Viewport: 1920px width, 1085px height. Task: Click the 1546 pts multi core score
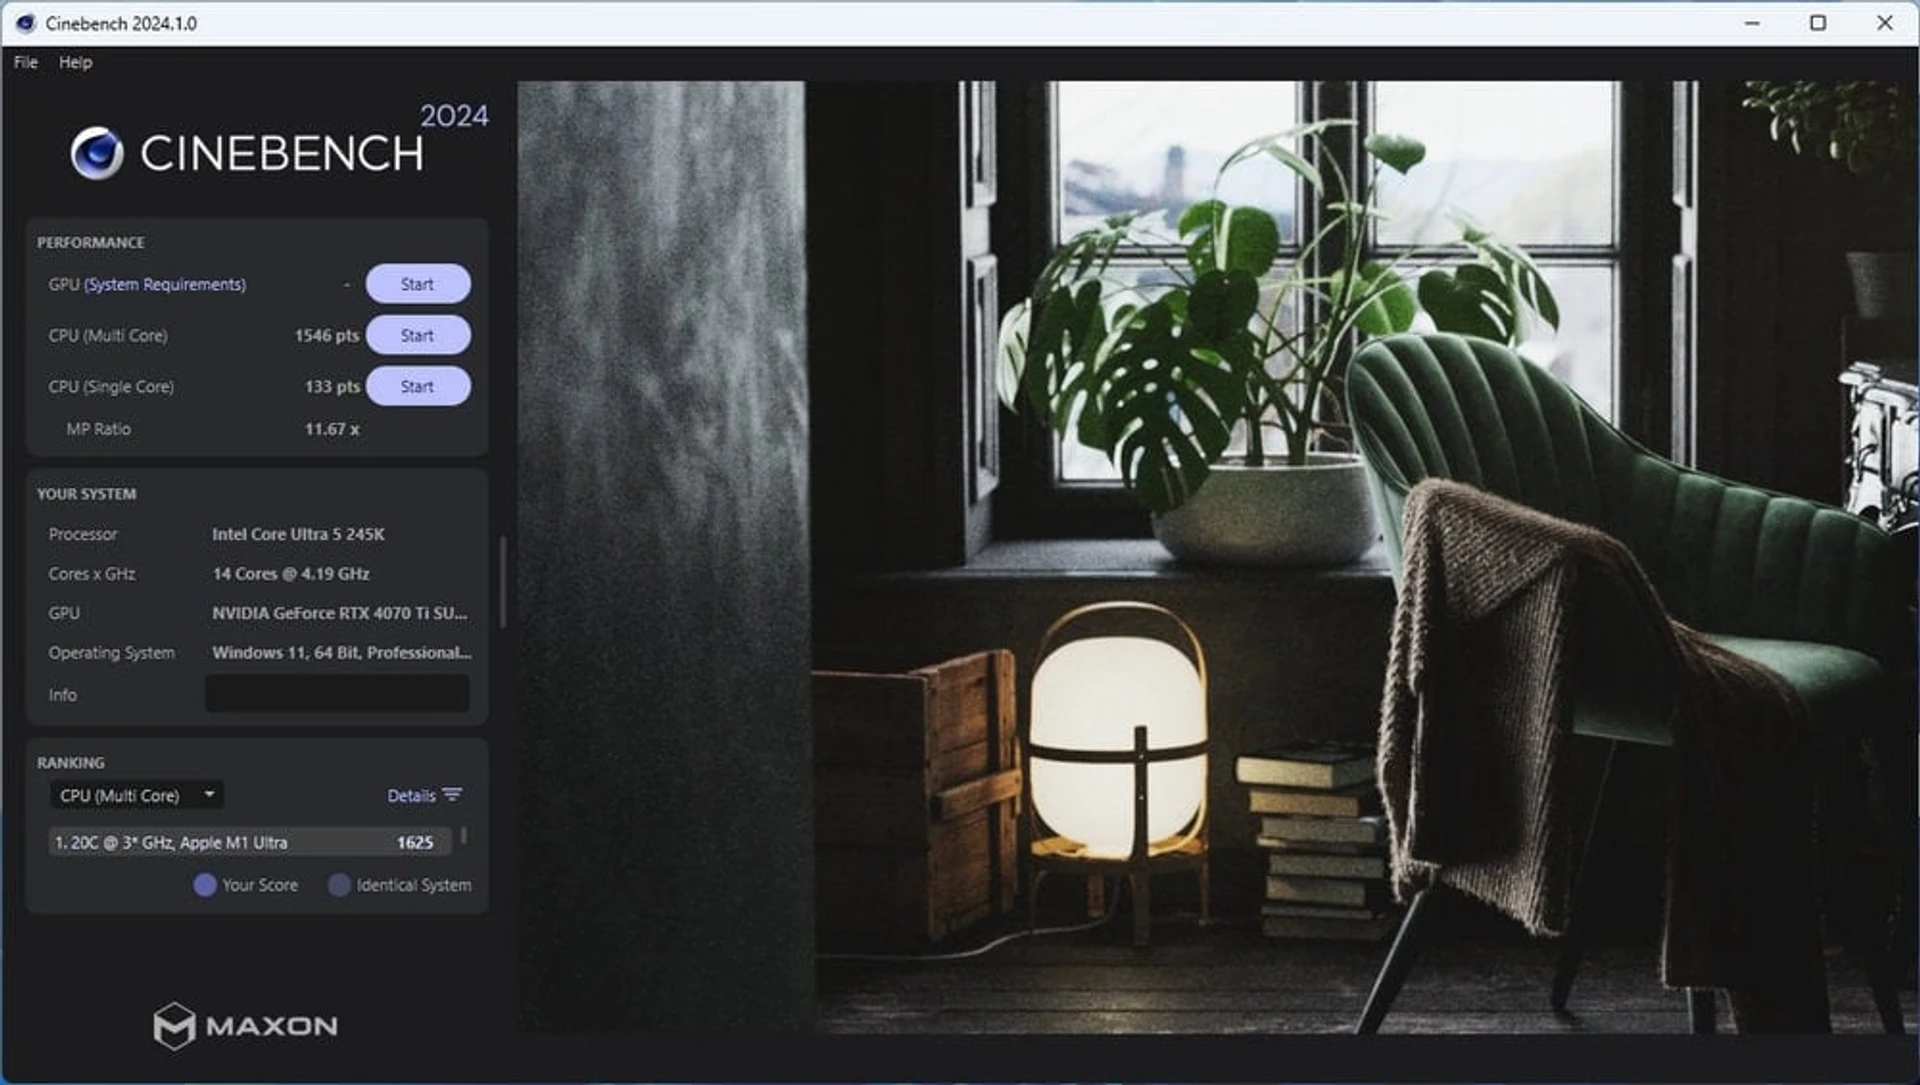point(326,336)
